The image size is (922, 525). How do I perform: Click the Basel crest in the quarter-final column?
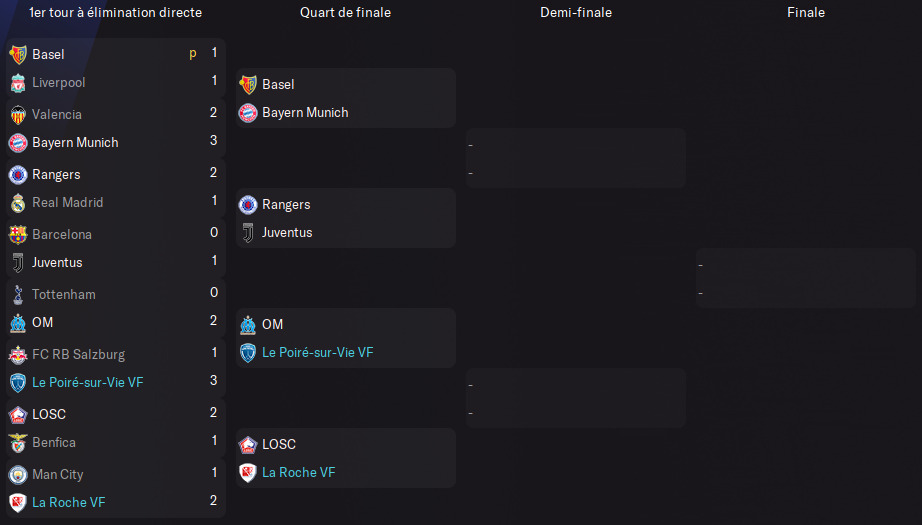click(247, 84)
